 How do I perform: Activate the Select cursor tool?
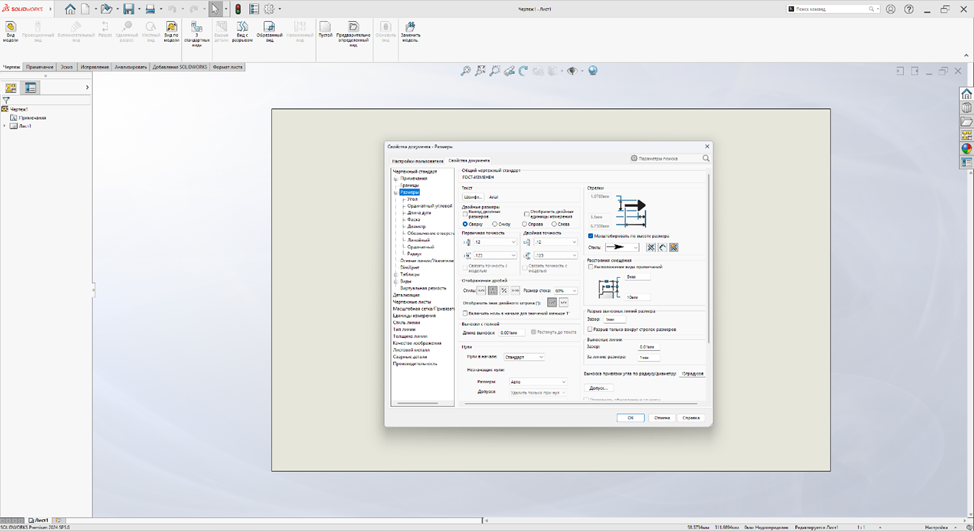[215, 9]
